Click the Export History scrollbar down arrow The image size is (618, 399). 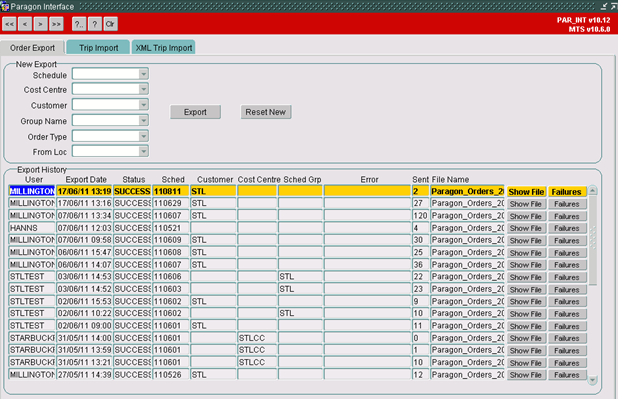[x=592, y=380]
